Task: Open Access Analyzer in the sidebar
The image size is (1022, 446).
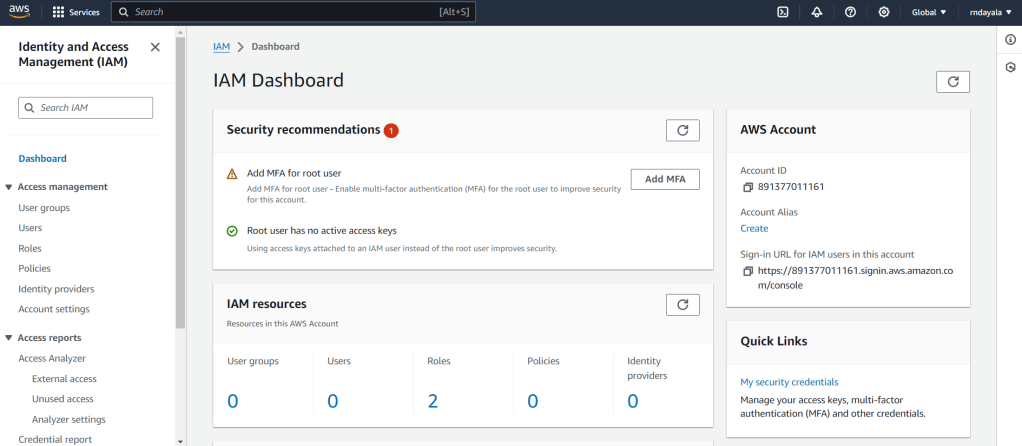Action: tap(52, 359)
